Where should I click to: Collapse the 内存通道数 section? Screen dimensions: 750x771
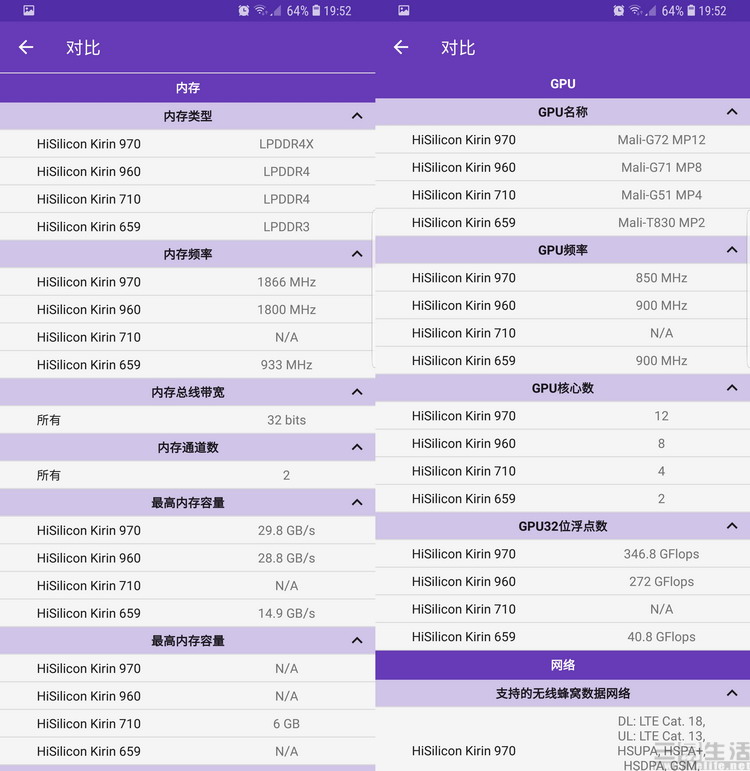(x=357, y=447)
